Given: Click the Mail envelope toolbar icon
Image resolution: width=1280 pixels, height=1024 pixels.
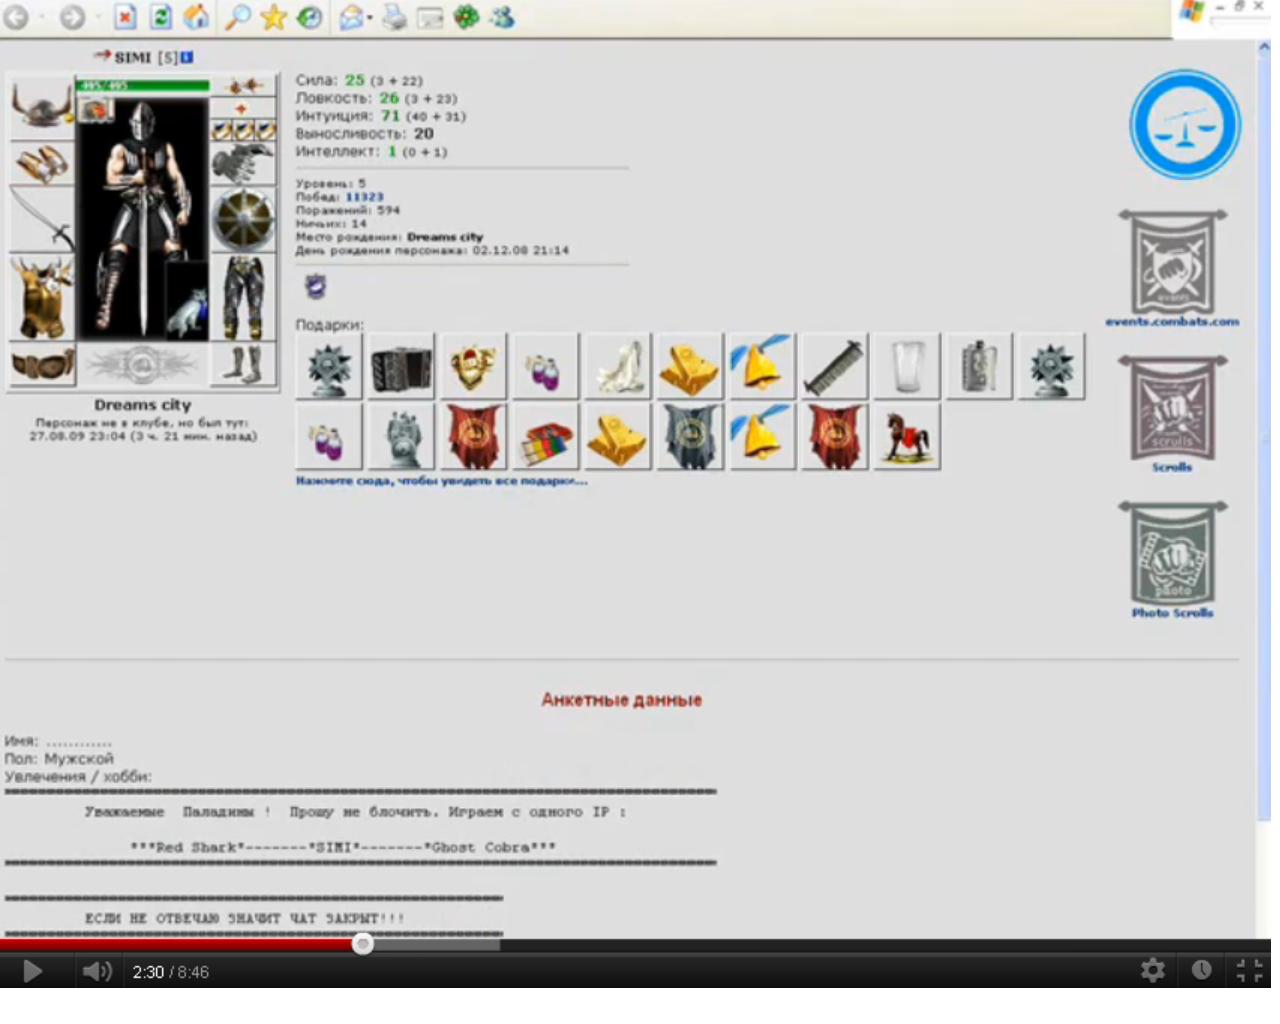Looking at the screenshot, I should 351,17.
